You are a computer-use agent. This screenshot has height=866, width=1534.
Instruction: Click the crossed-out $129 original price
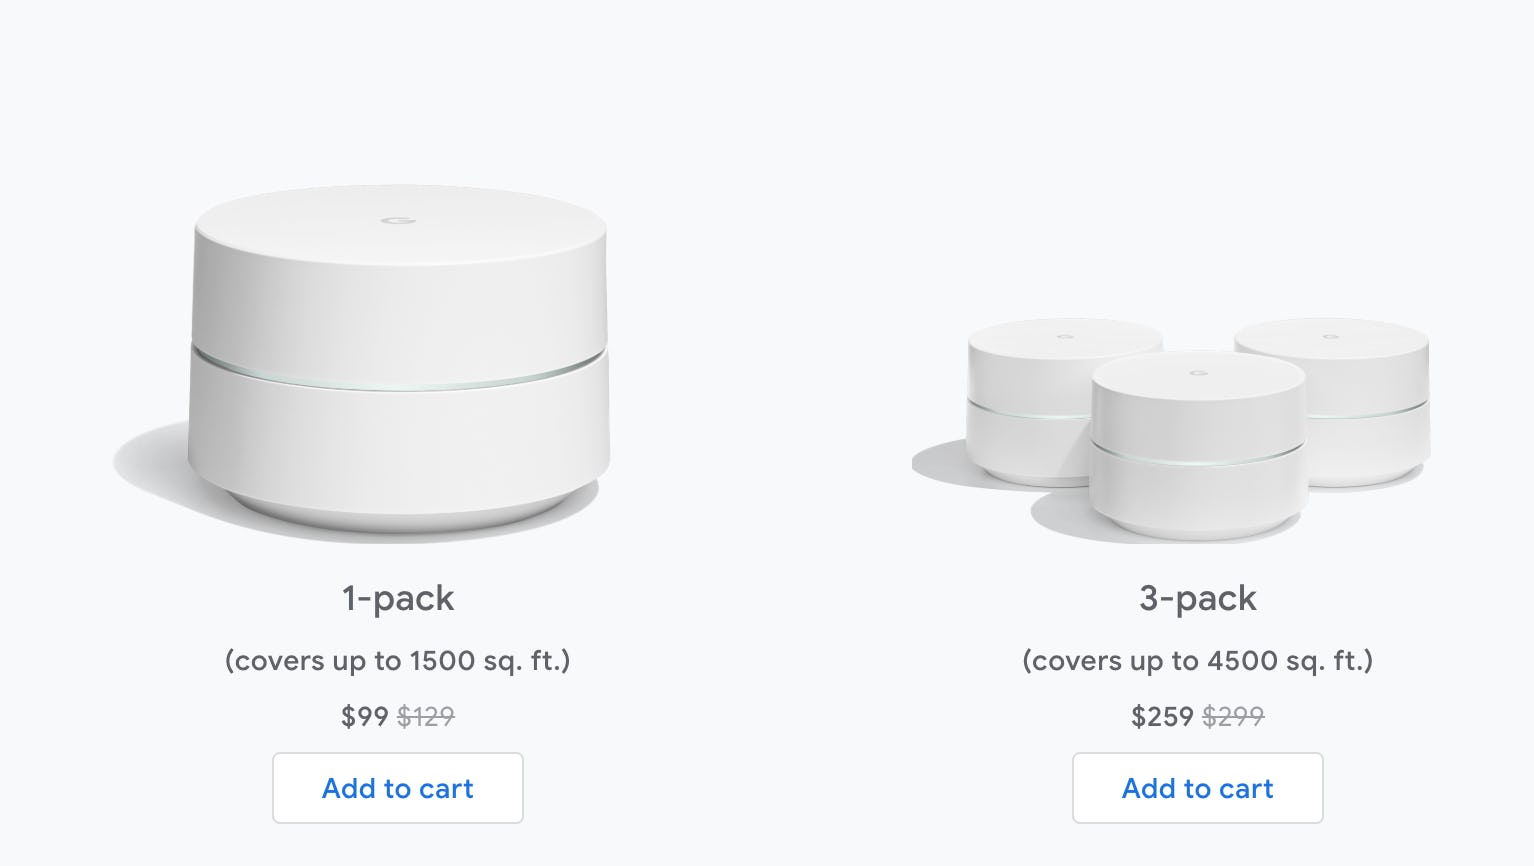tap(426, 716)
